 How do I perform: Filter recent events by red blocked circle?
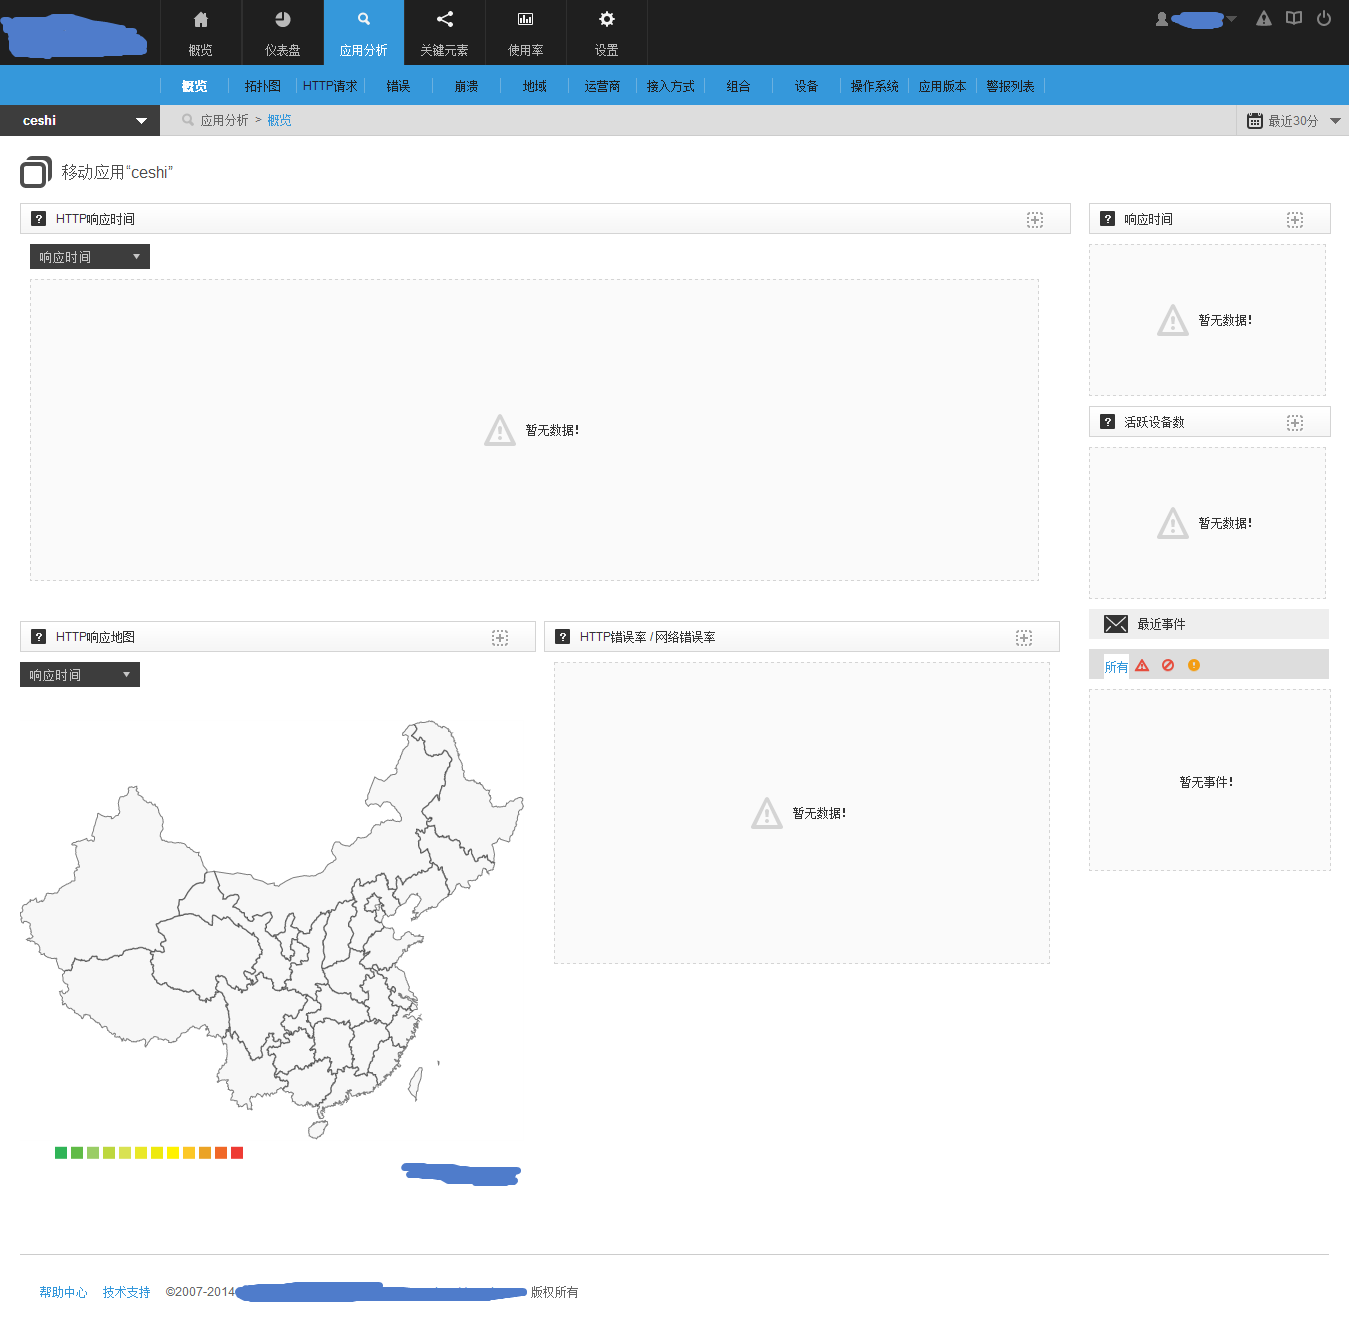tap(1168, 666)
